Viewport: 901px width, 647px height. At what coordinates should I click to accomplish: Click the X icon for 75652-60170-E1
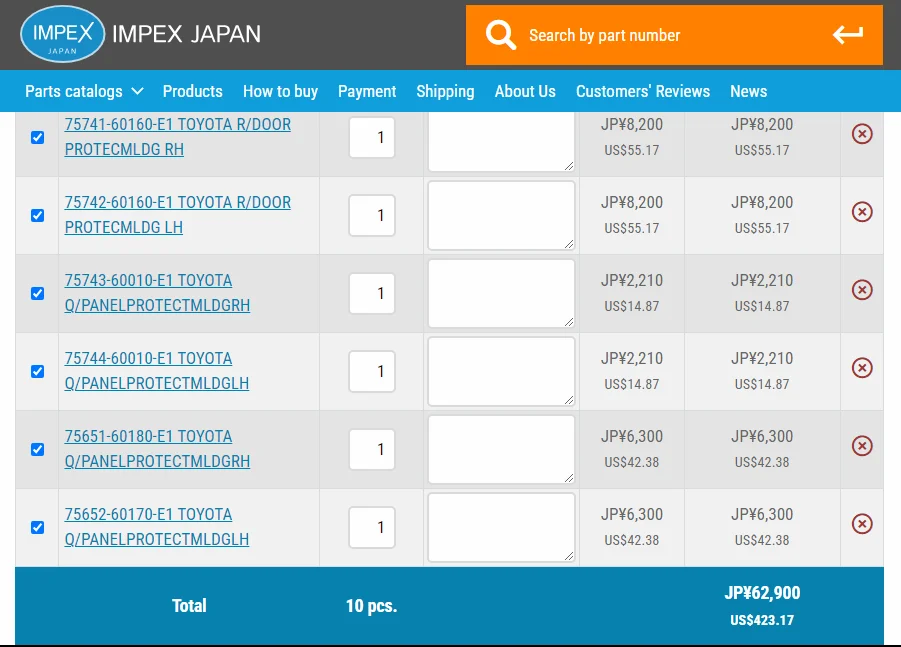(x=861, y=524)
